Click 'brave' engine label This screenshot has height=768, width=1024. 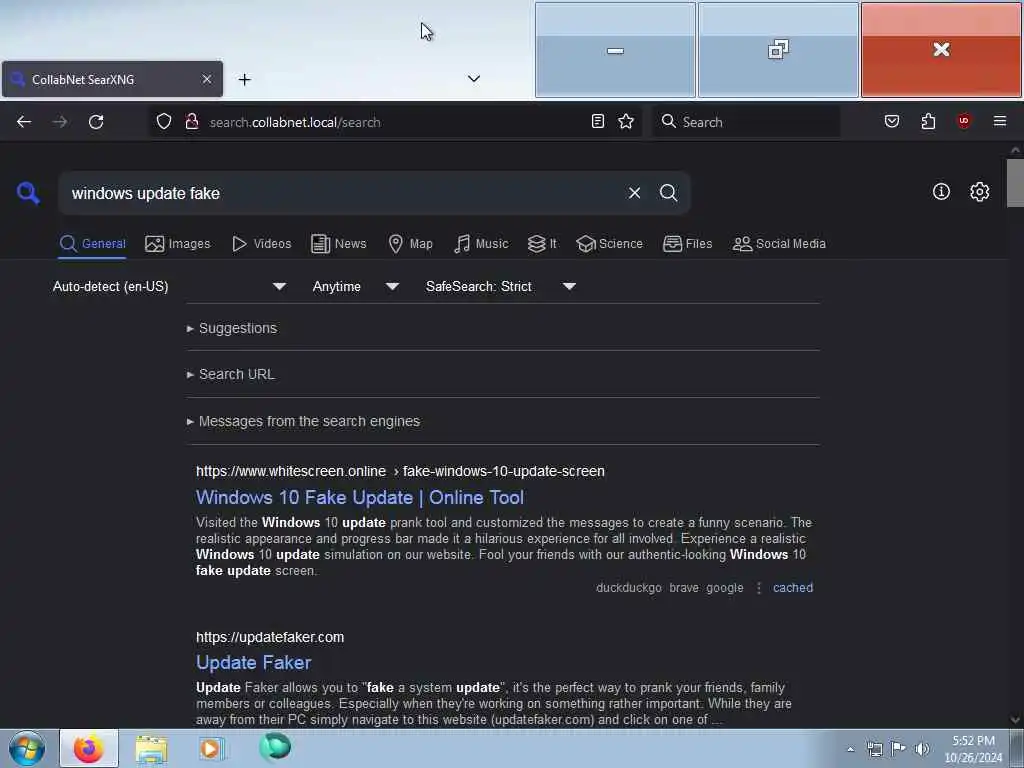click(x=684, y=588)
